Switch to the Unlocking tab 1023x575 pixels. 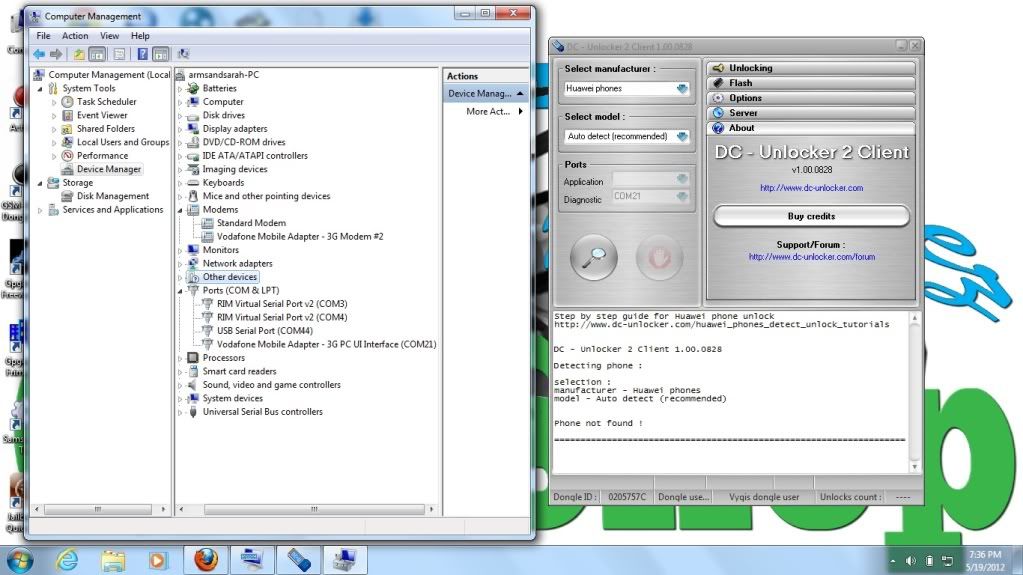pyautogui.click(x=750, y=68)
